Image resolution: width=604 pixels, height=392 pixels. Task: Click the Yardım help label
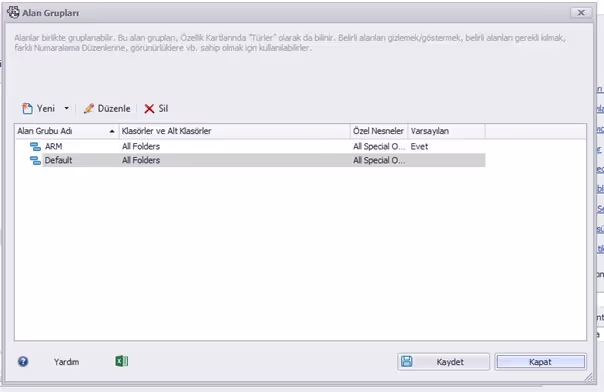(66, 362)
